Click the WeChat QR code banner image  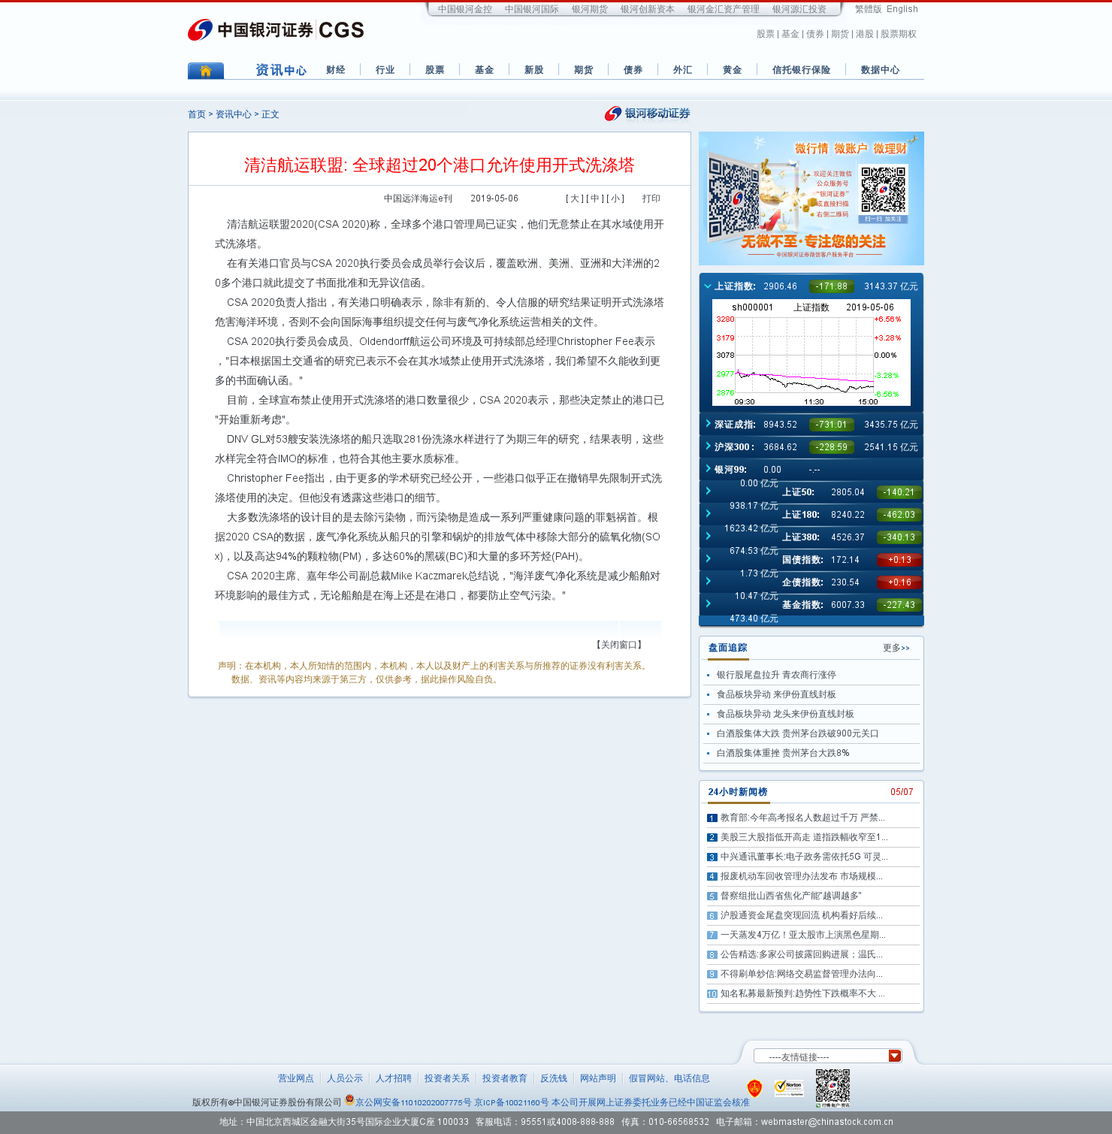[811, 198]
